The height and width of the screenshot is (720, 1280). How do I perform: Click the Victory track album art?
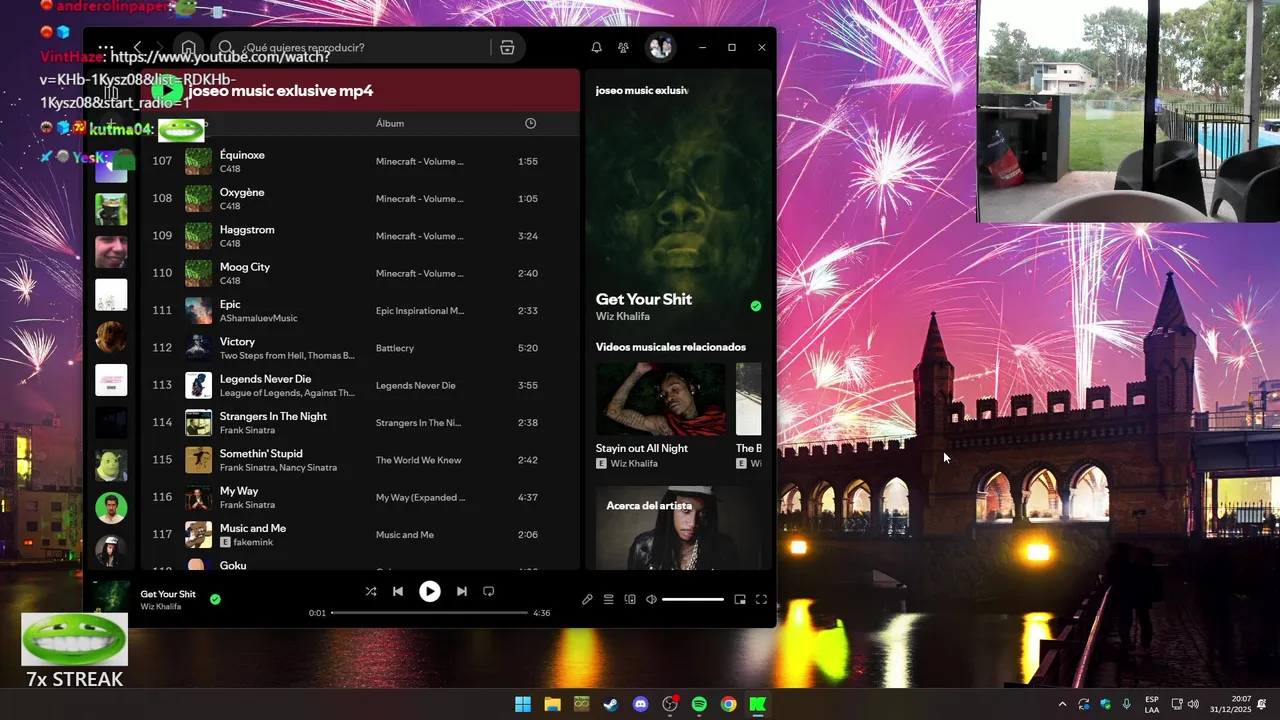click(198, 348)
